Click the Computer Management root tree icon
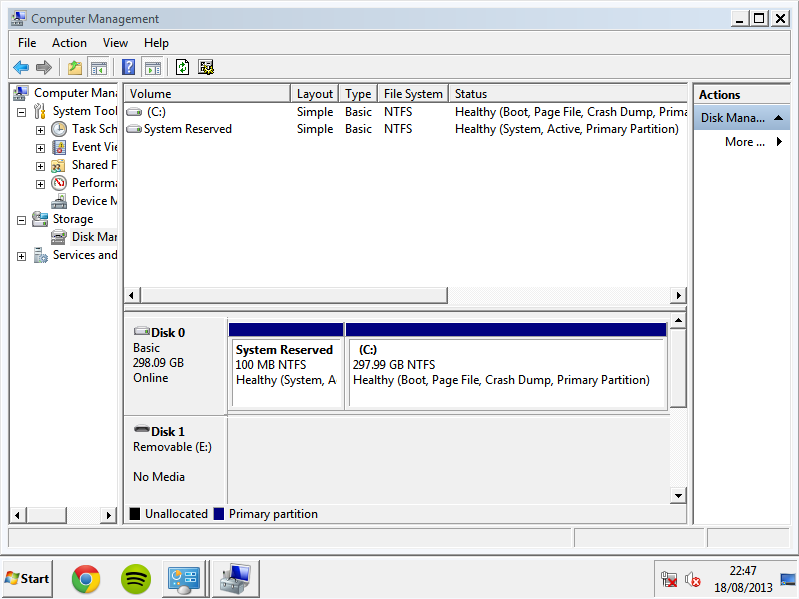This screenshot has height=599, width=799. pyautogui.click(x=21, y=93)
